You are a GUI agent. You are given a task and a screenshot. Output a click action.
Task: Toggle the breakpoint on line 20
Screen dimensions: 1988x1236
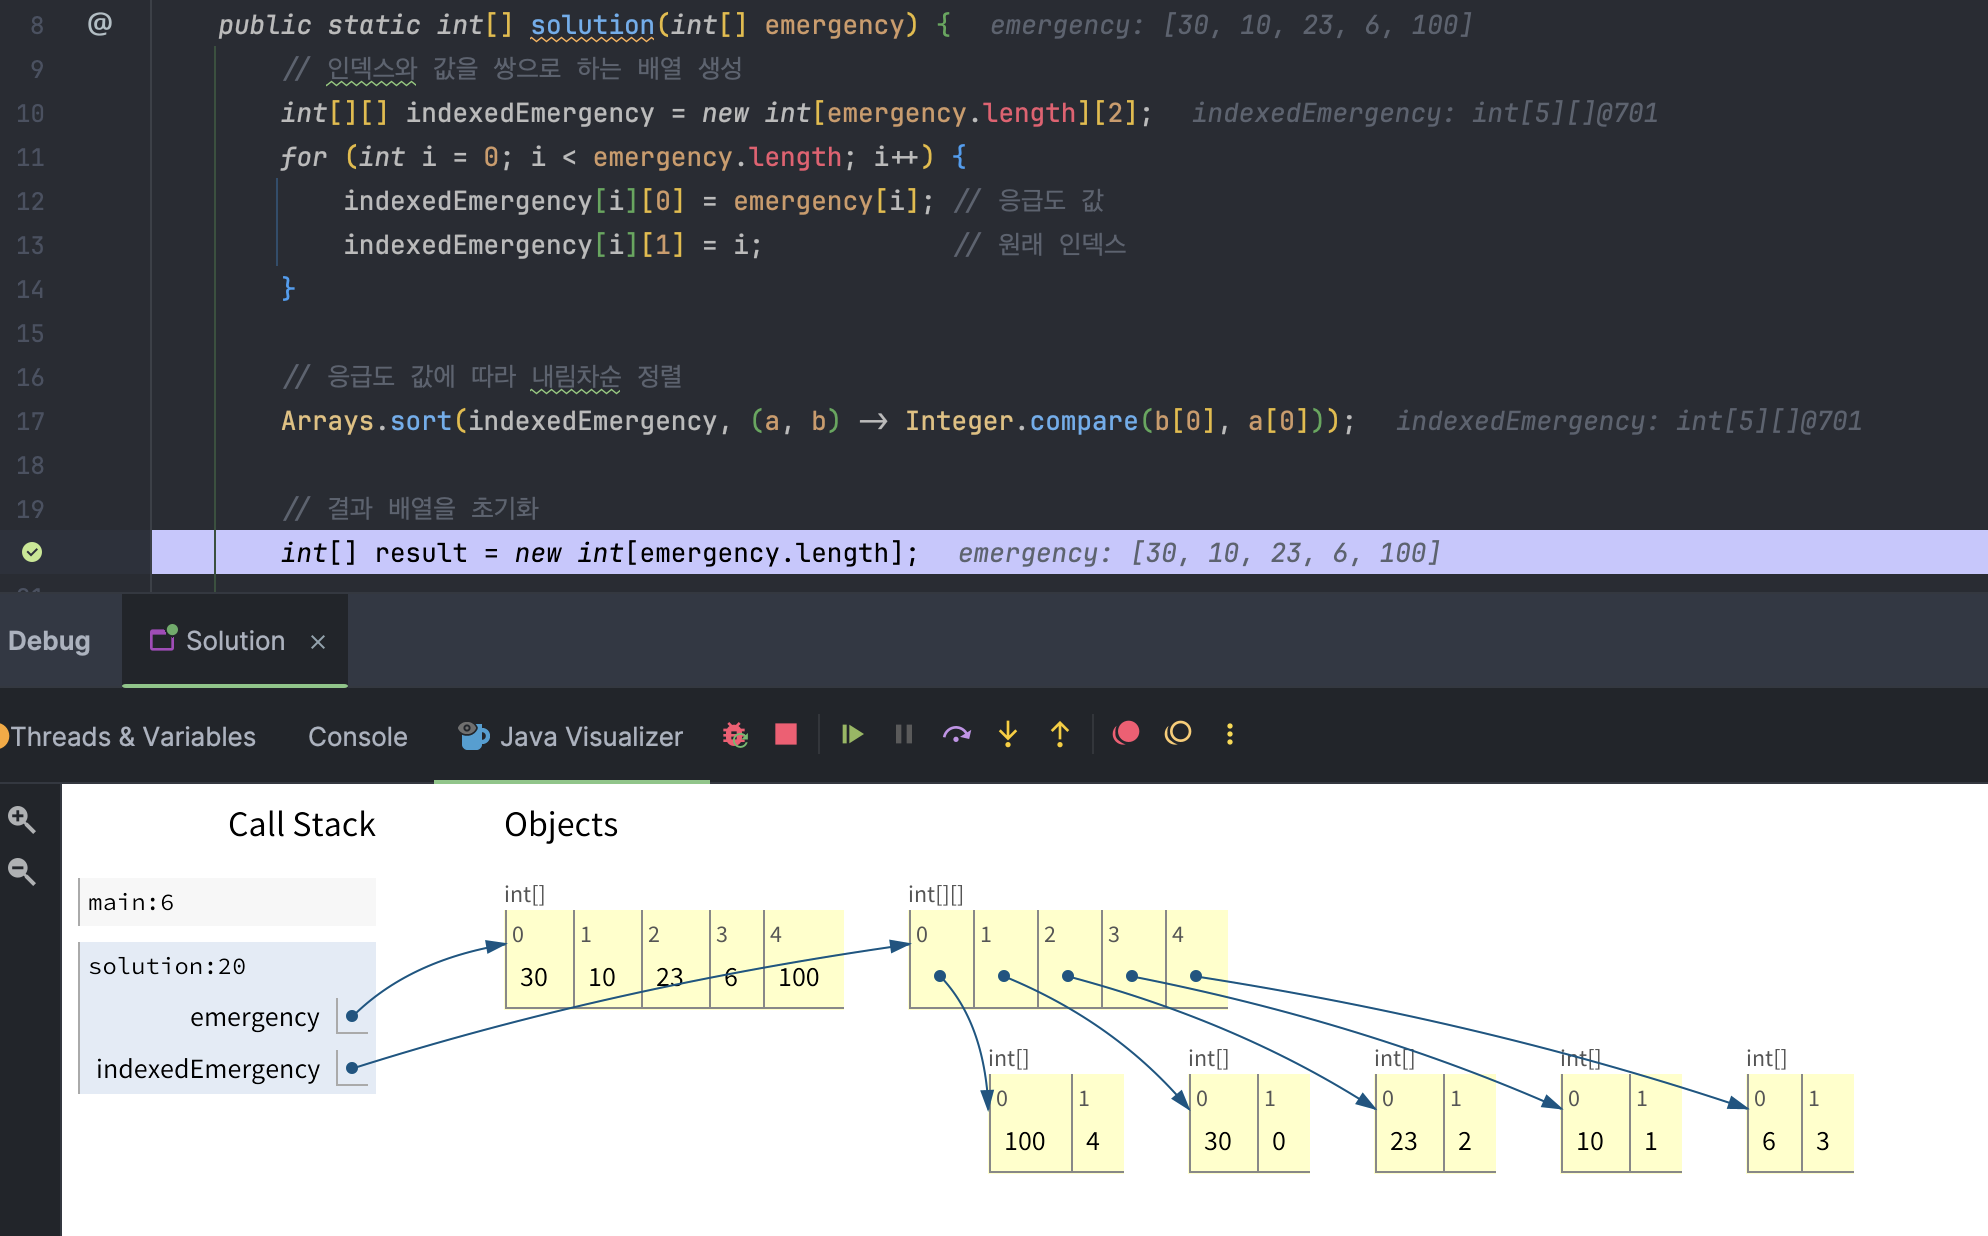32,552
